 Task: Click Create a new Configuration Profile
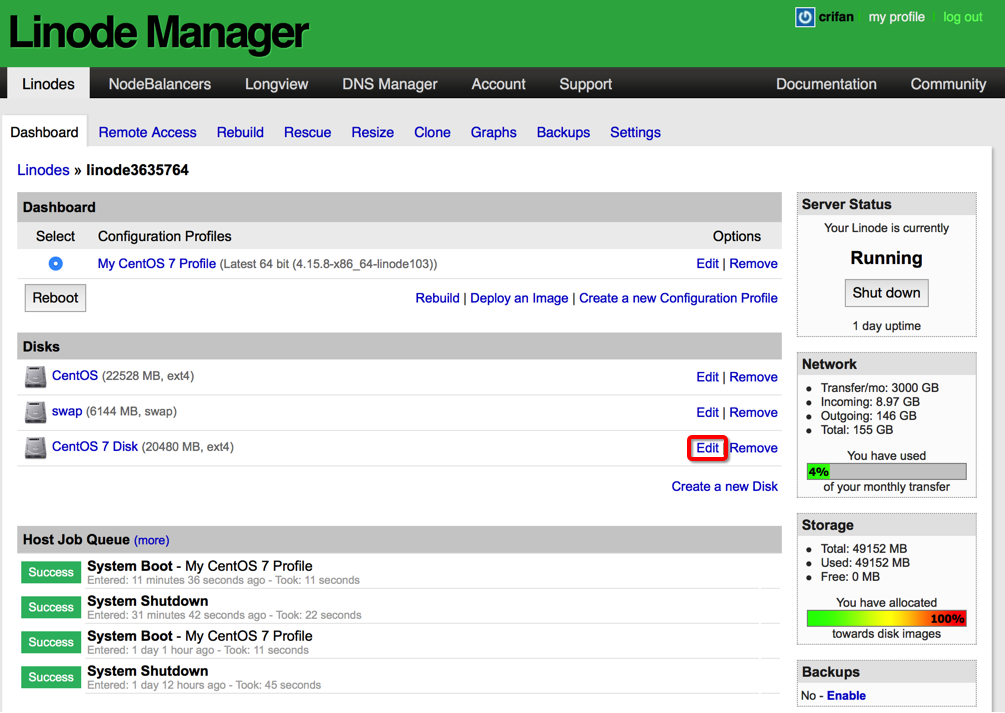pos(678,298)
